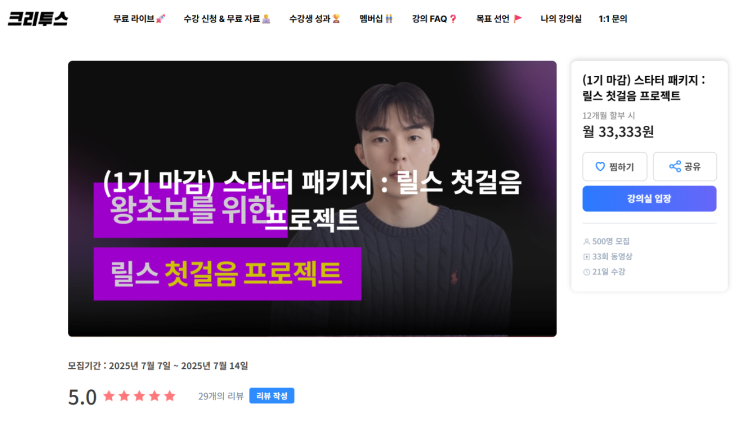Click the 리뷰 작성 button
Screen dimensions: 743x435
[272, 396]
